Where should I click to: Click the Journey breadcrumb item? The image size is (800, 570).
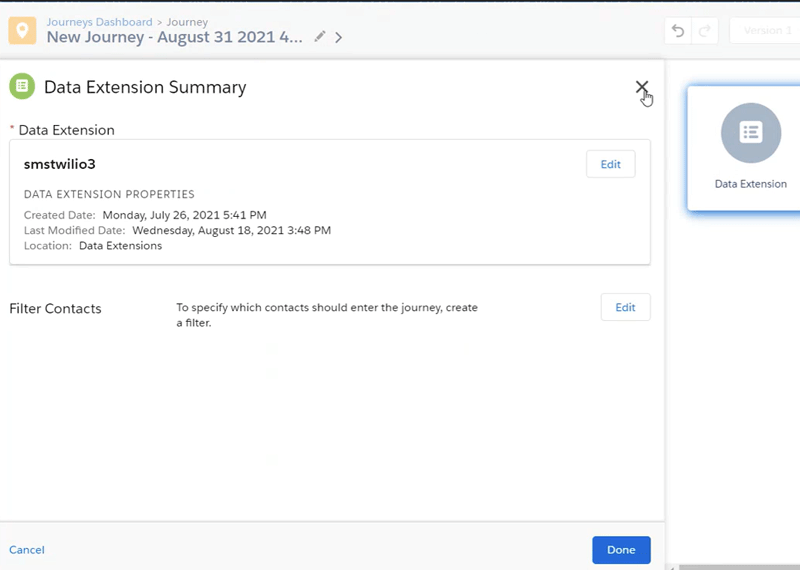coord(186,21)
